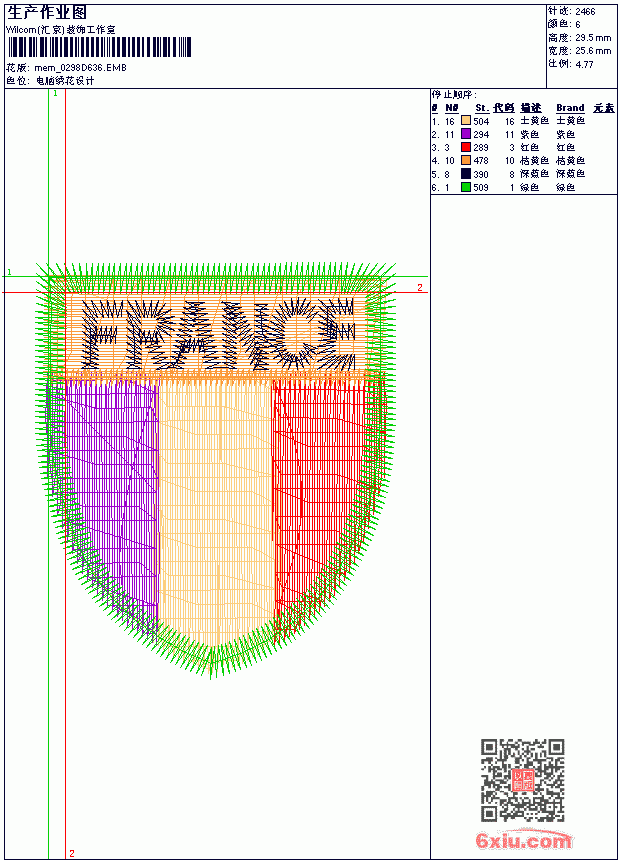Click stitch value 294 in row 2

(481, 134)
